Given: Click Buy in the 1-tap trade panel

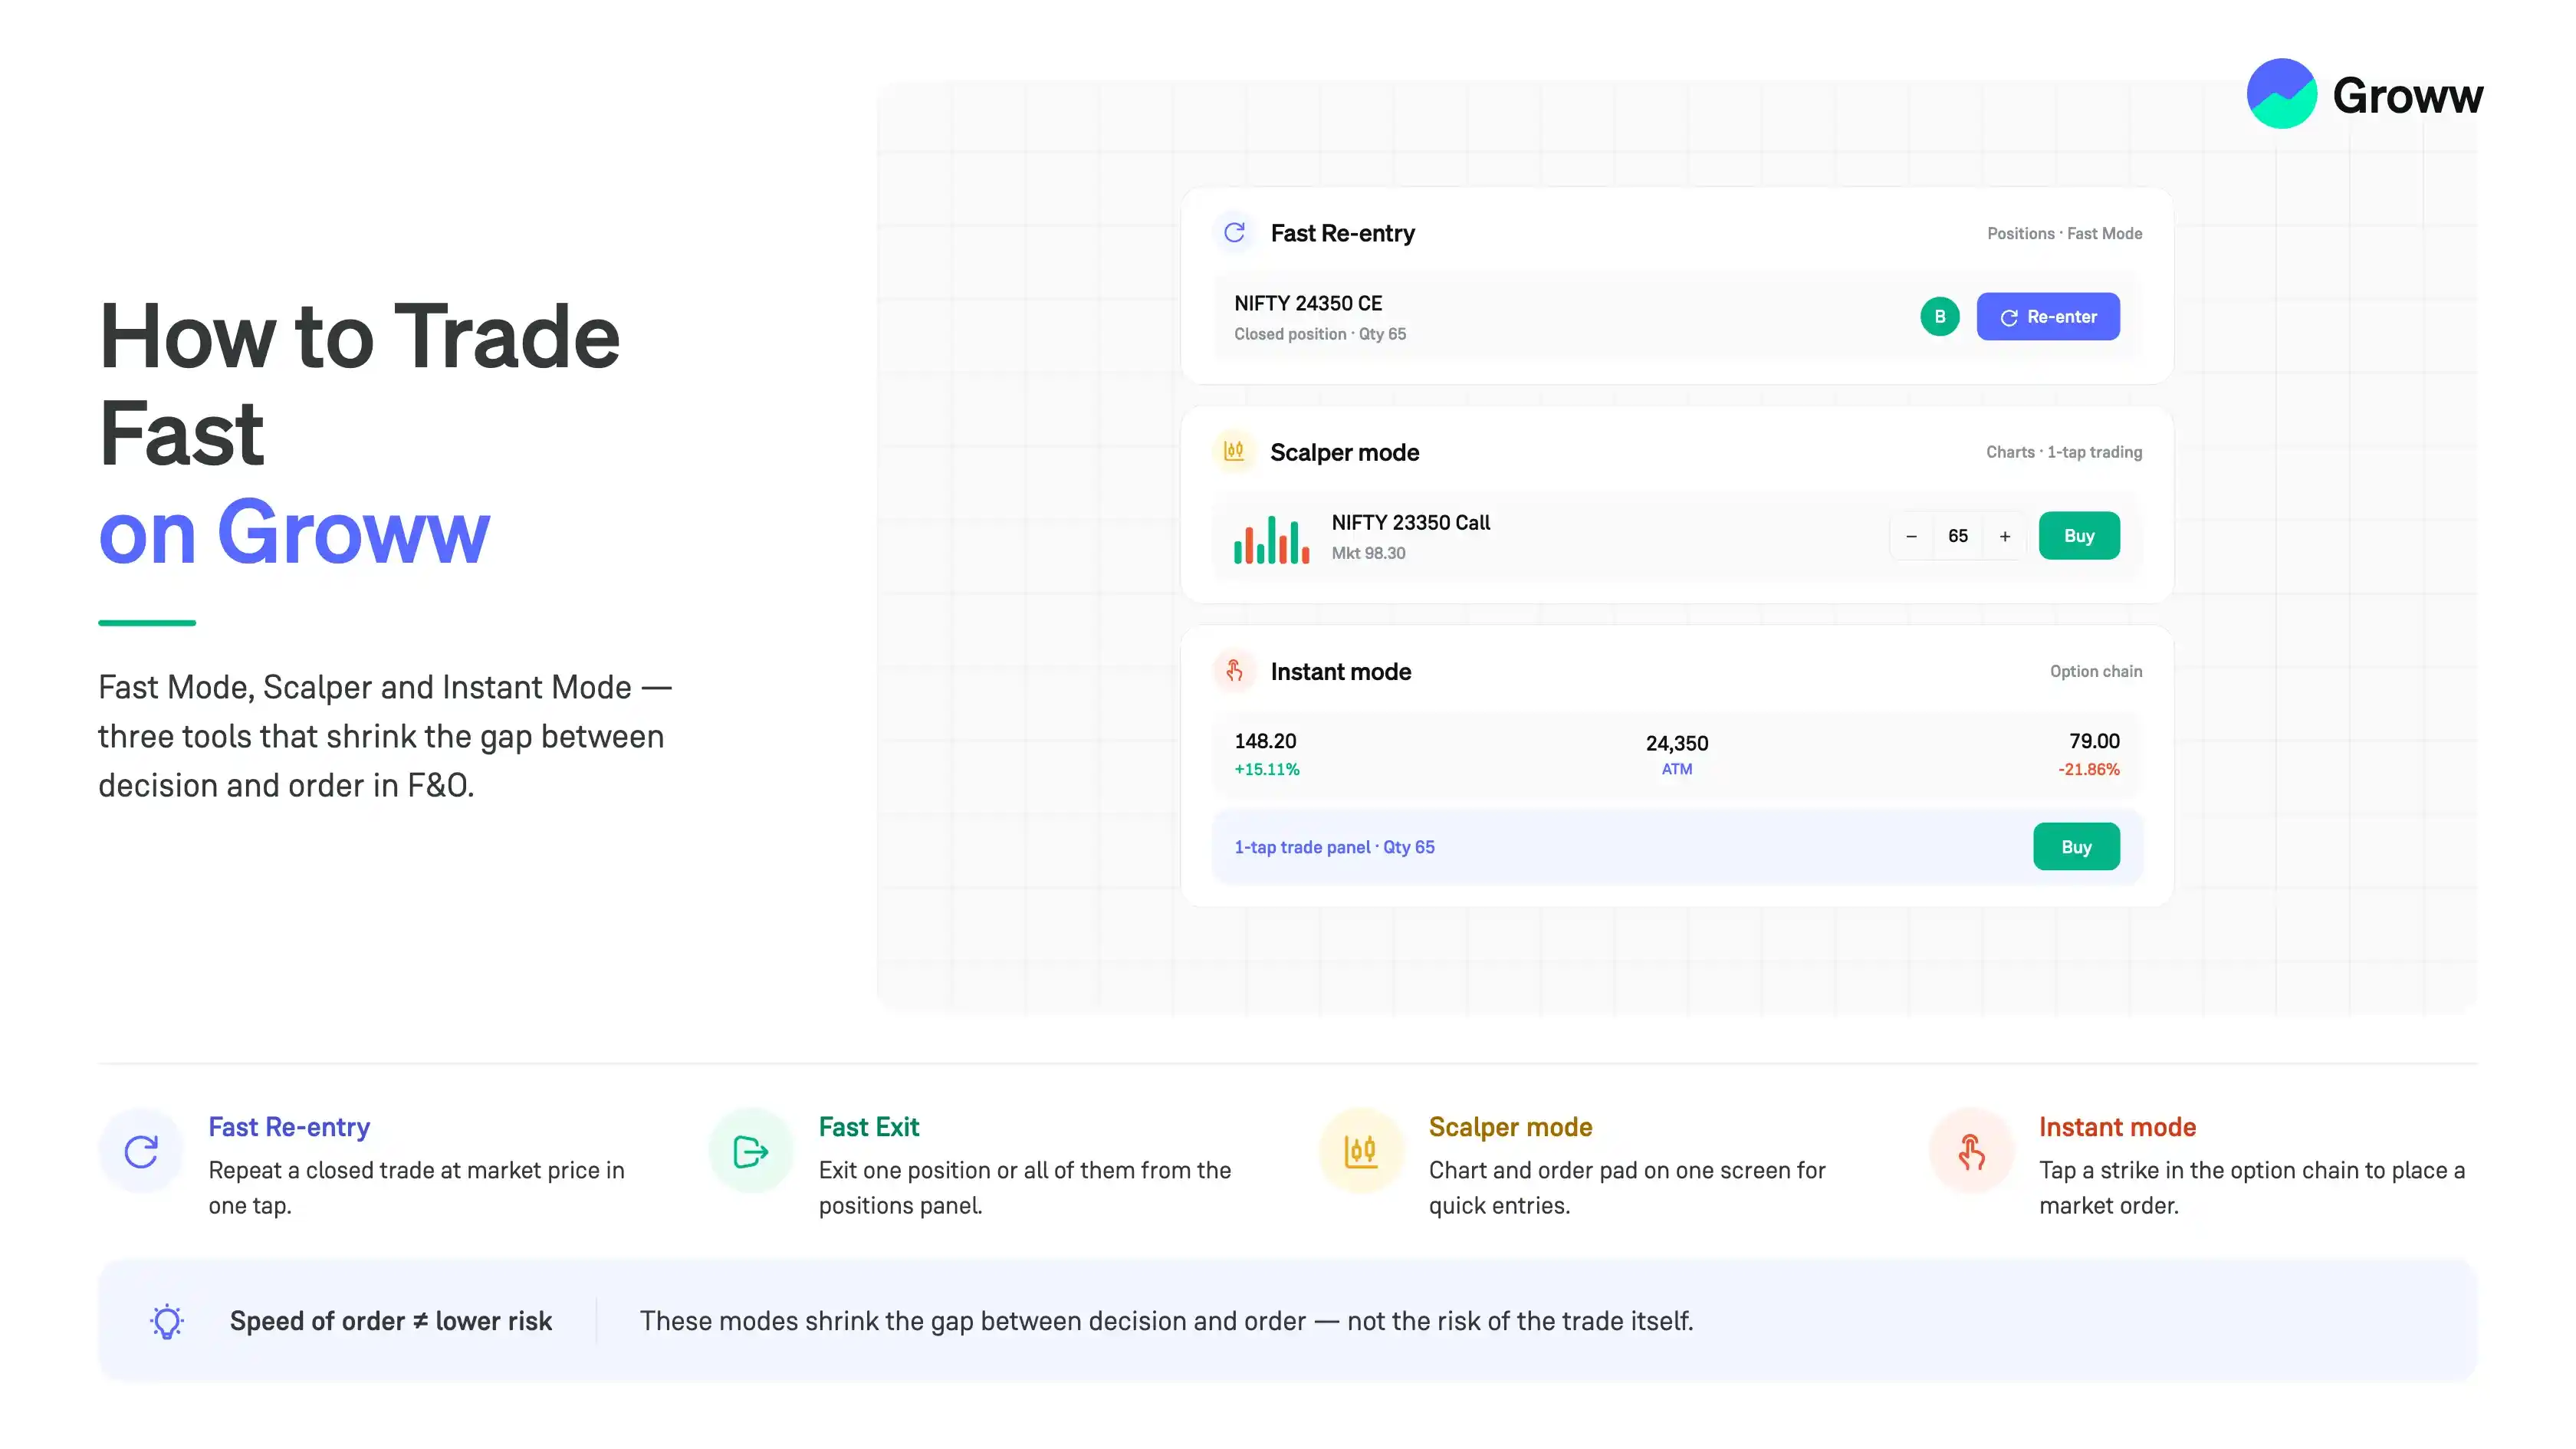Looking at the screenshot, I should tap(2076, 847).
